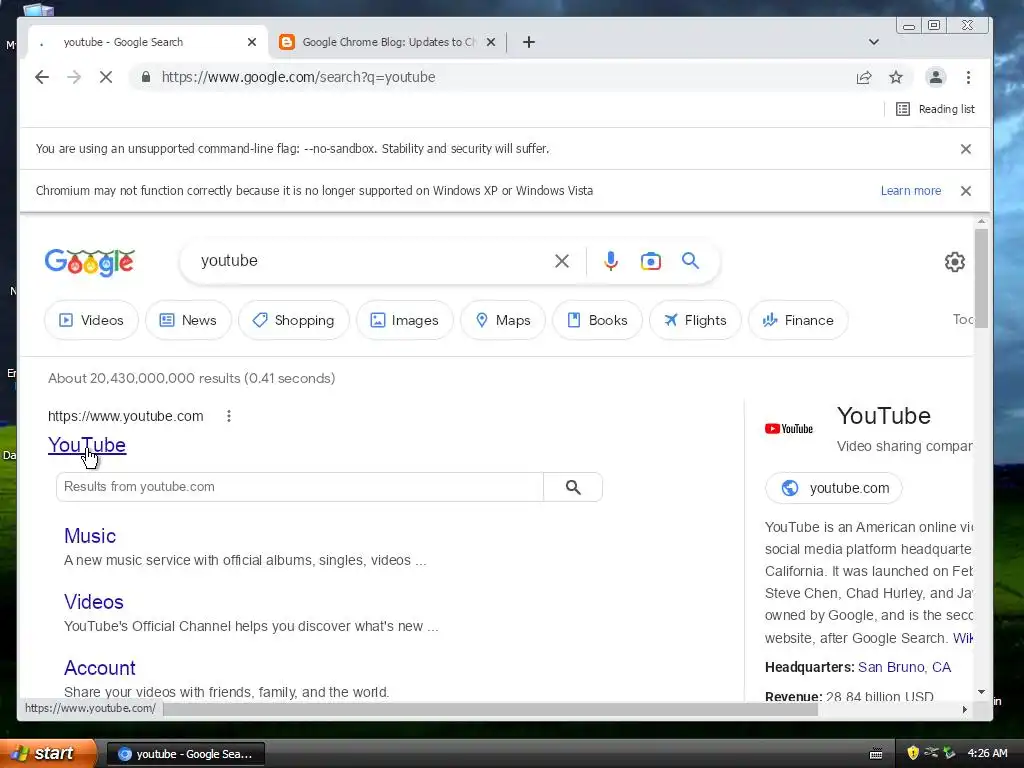Viewport: 1024px width, 768px height.
Task: Switch to Finance results
Action: point(798,320)
